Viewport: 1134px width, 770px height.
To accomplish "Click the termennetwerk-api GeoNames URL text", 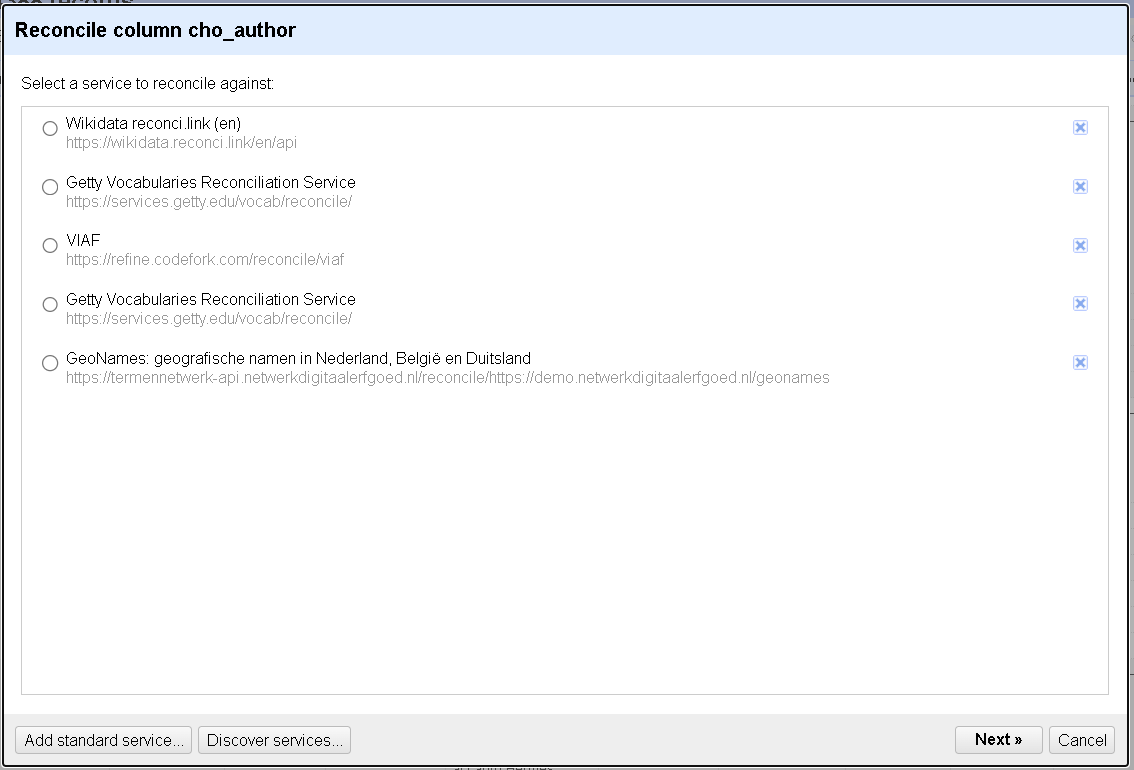I will [x=447, y=378].
